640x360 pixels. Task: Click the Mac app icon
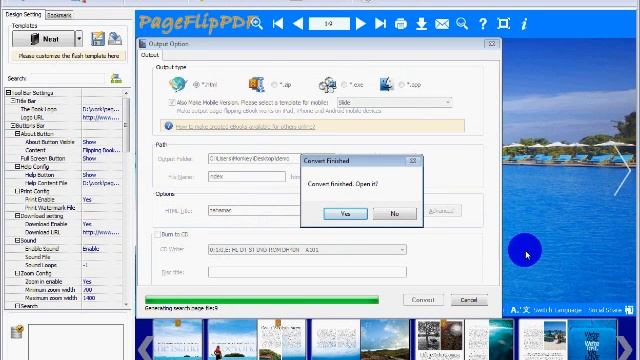[386, 84]
